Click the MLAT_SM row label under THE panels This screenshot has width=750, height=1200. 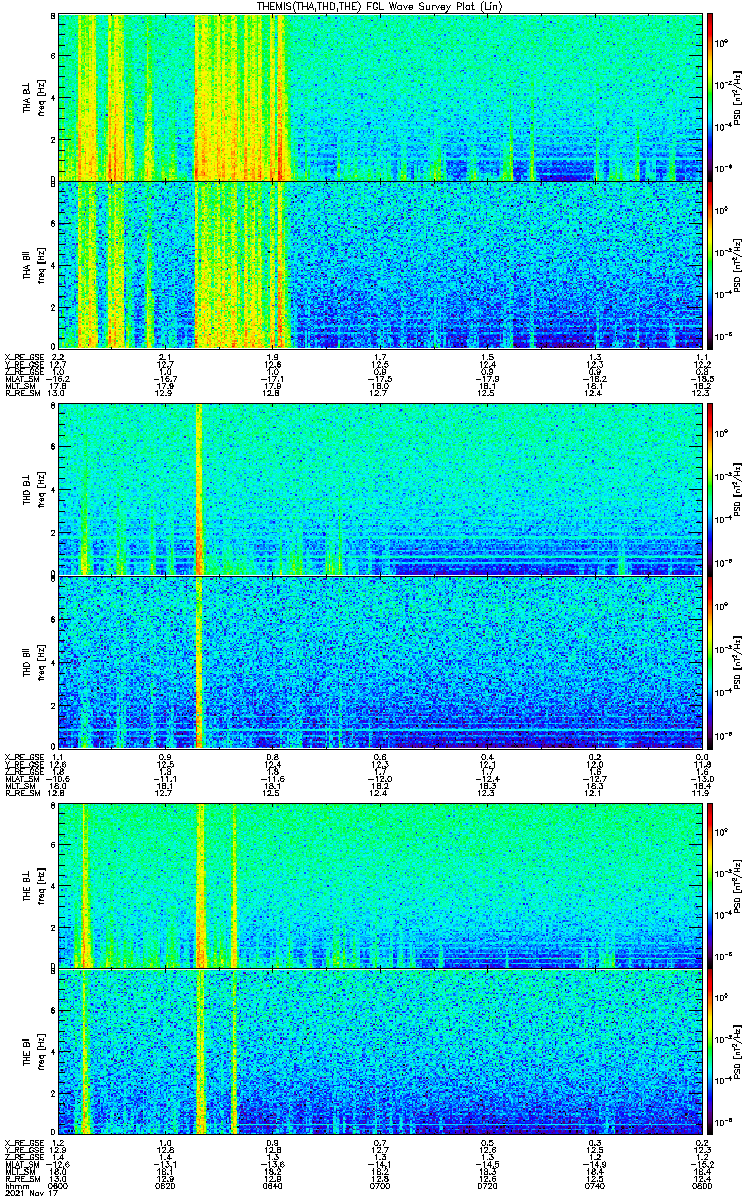(x=21, y=1165)
